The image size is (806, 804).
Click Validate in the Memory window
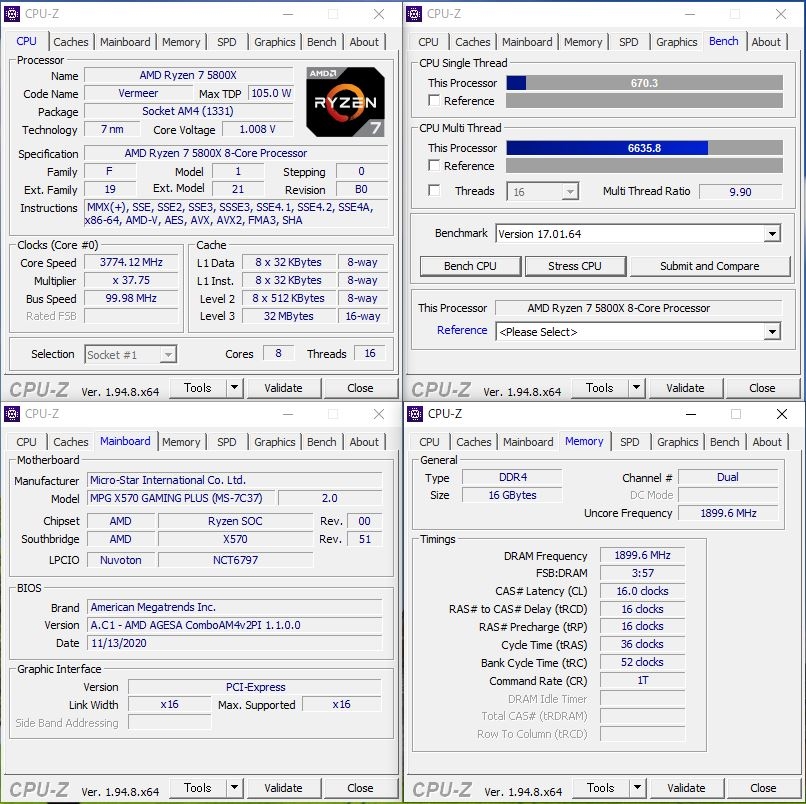coord(686,788)
